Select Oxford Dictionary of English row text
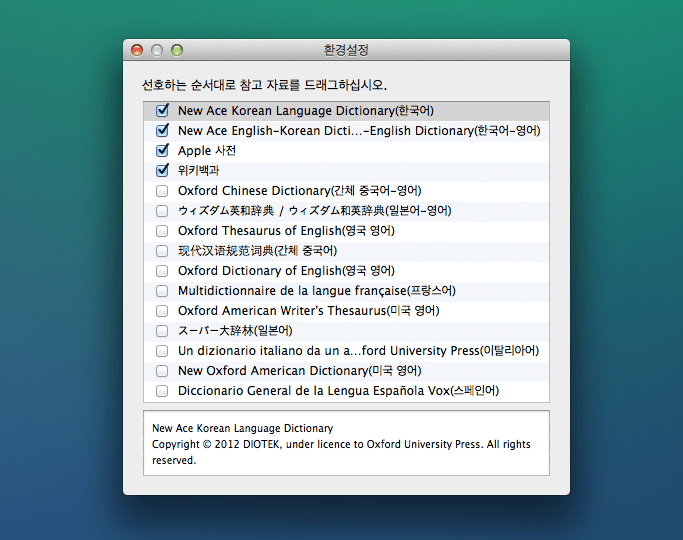Viewport: 683px width, 540px height. click(x=286, y=271)
